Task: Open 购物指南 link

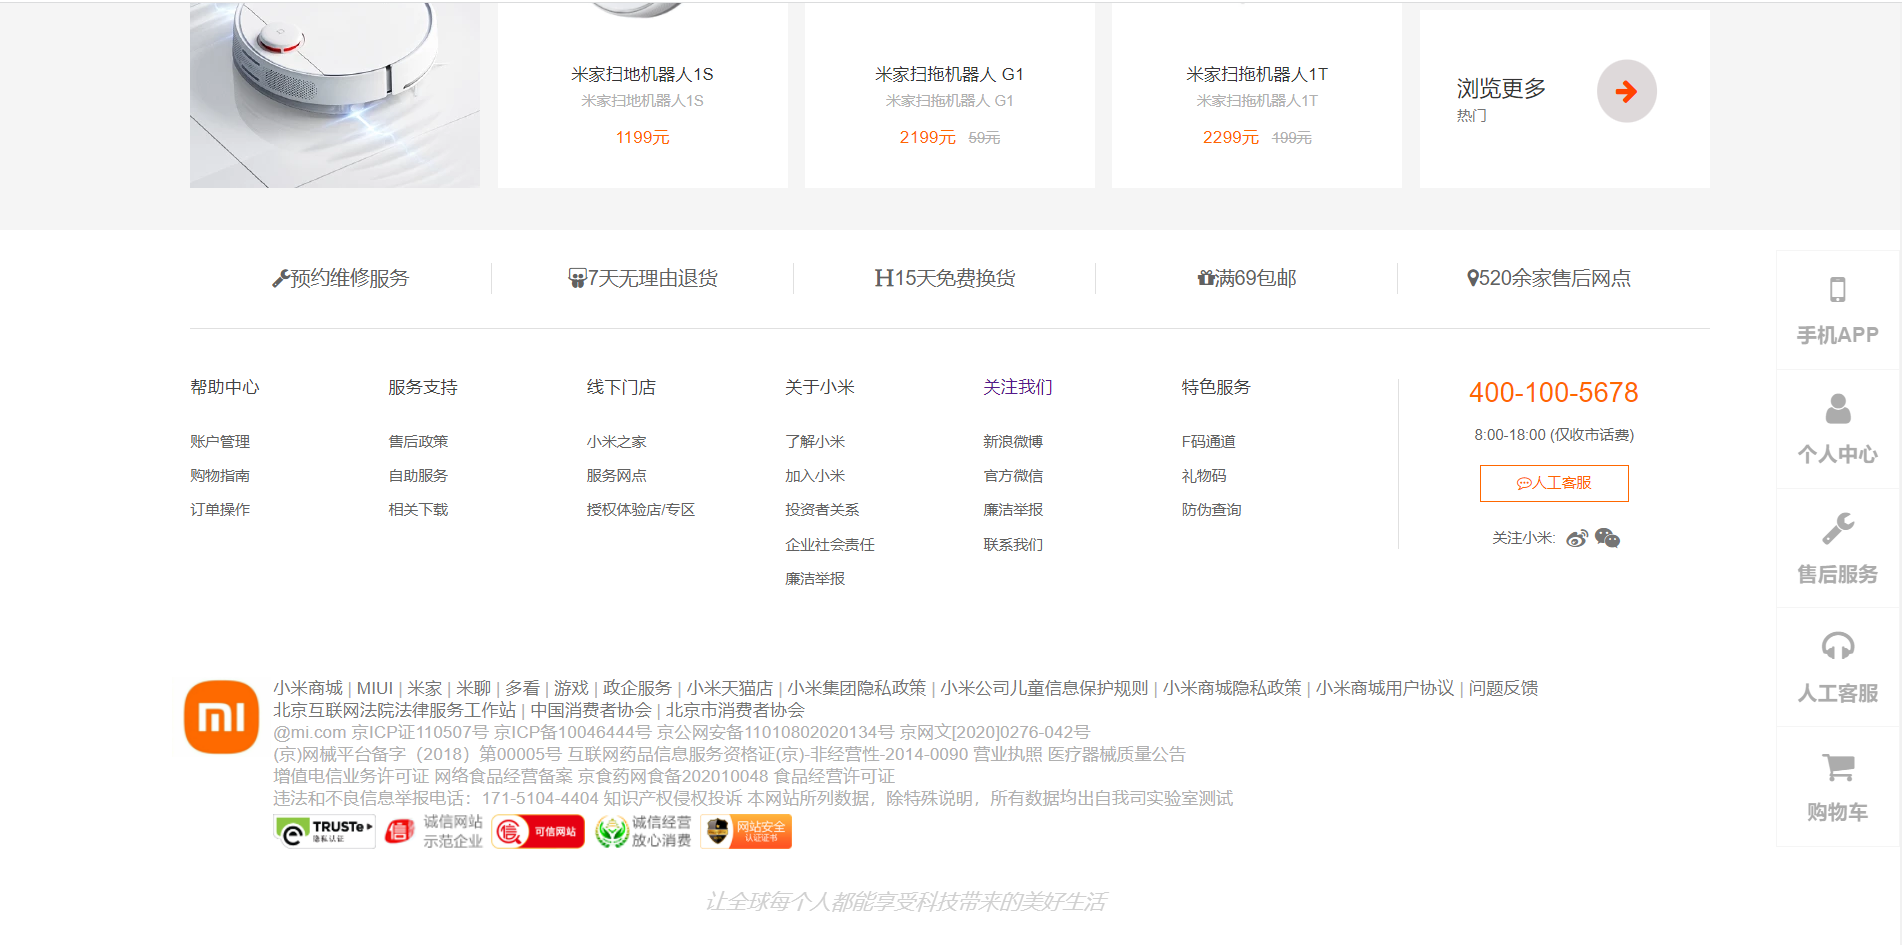Action: pos(220,475)
